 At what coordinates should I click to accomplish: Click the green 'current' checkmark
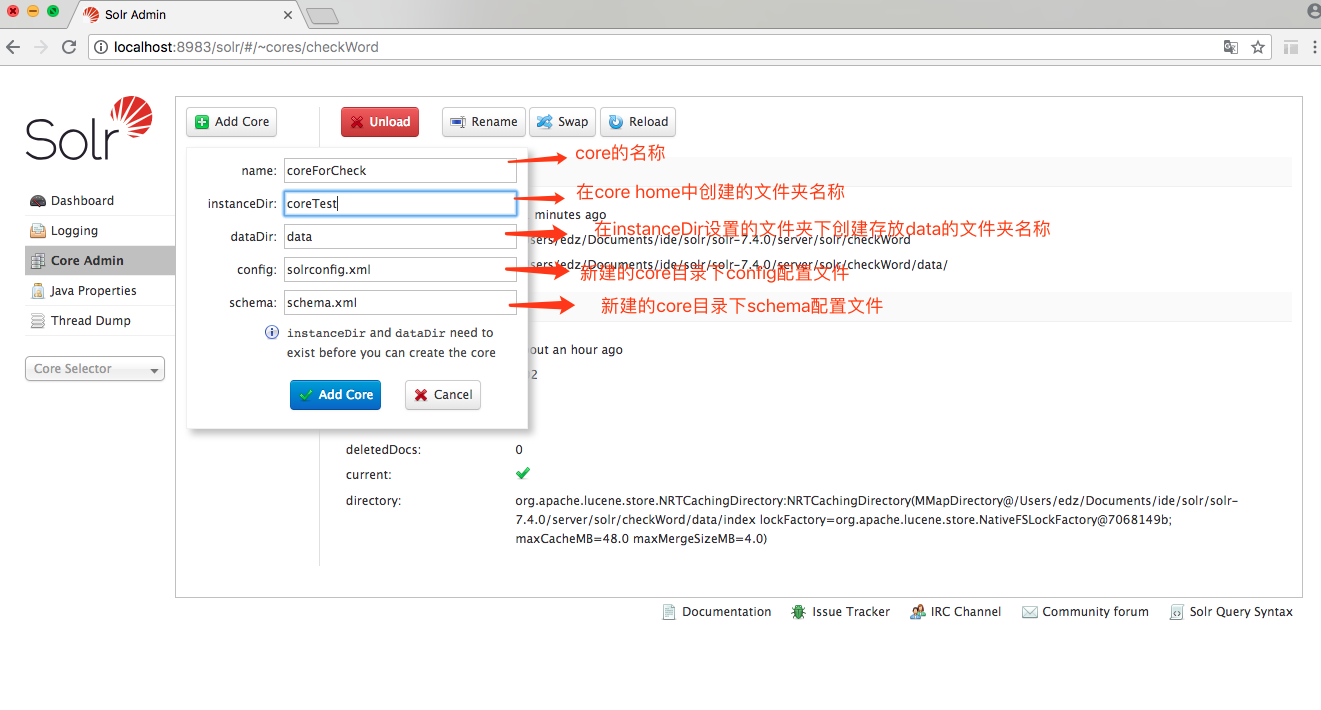coord(522,473)
